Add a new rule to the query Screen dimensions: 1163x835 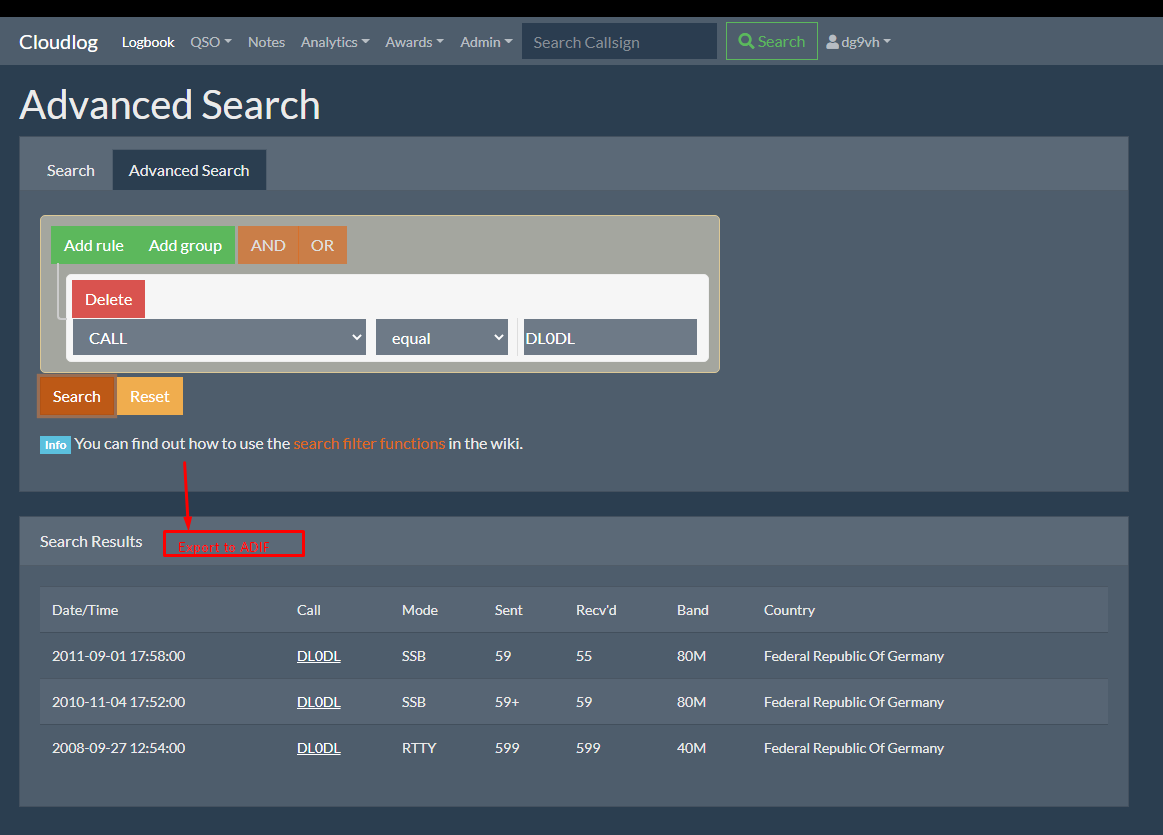click(93, 245)
